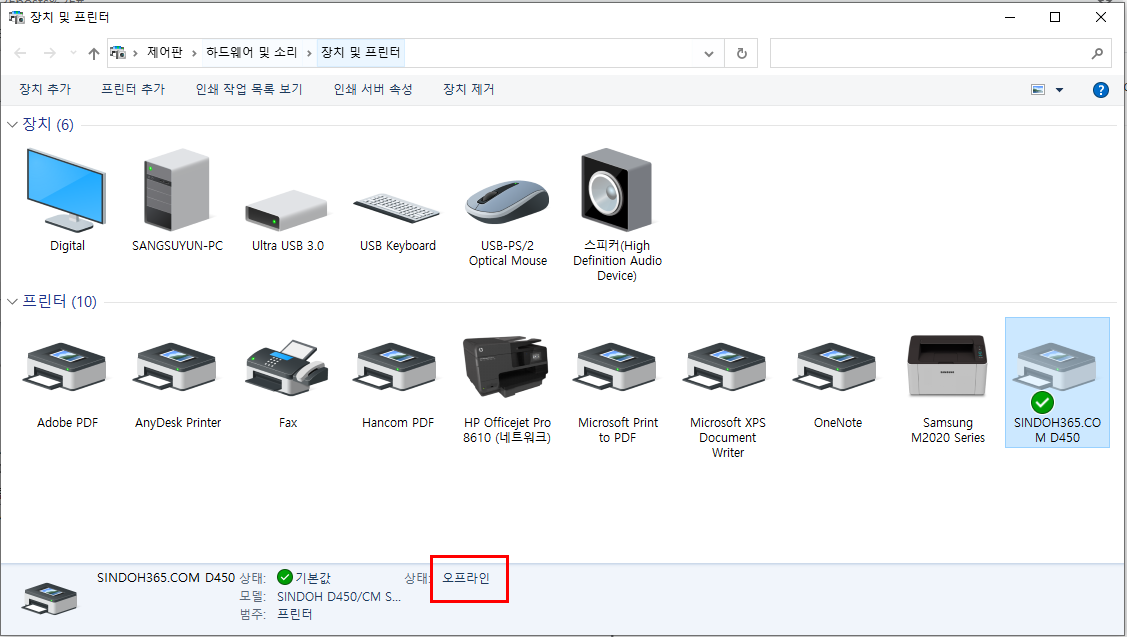This screenshot has width=1127, height=637.
Task: Click 프린터 추가 in command bar
Action: pos(133,89)
